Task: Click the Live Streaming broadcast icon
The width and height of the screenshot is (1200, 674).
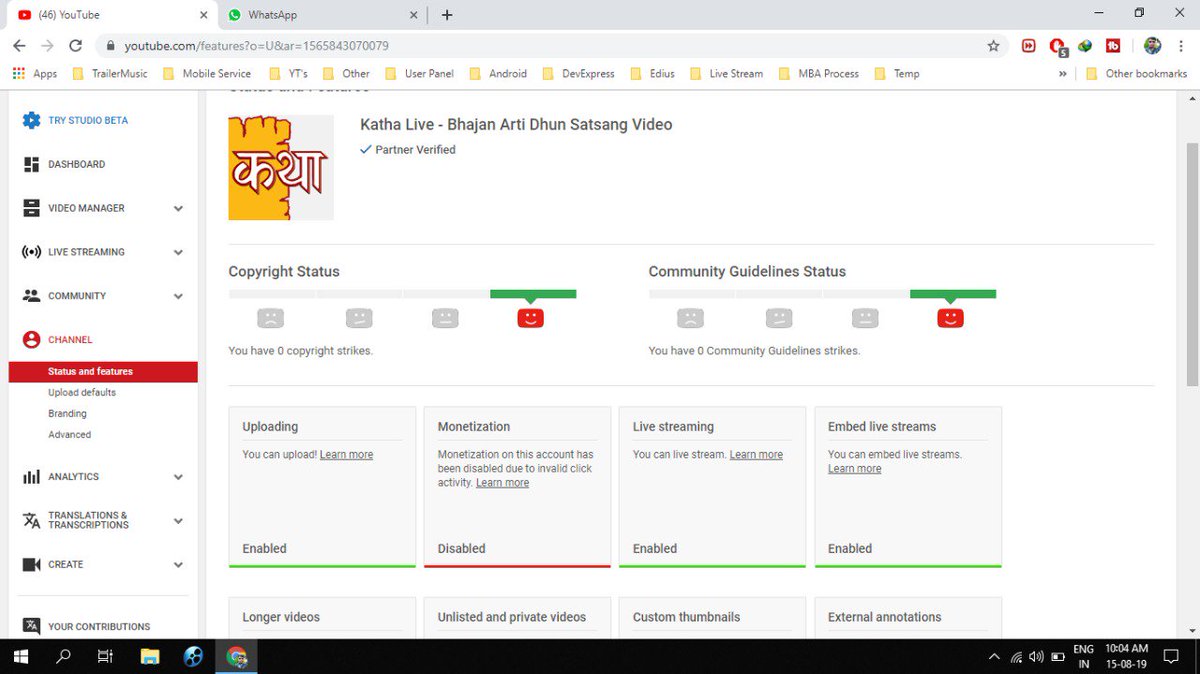Action: click(x=31, y=252)
